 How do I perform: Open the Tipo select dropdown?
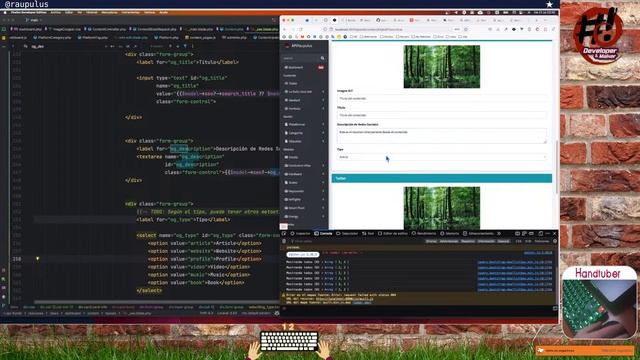pyautogui.click(x=442, y=157)
